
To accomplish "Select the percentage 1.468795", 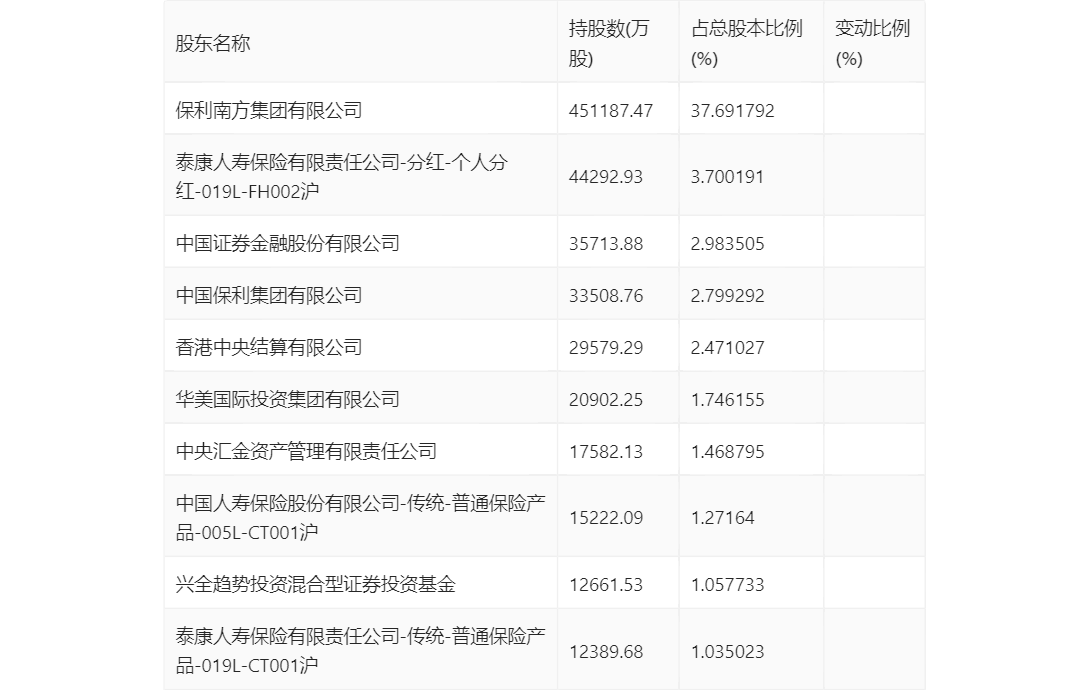I will (x=727, y=452).
